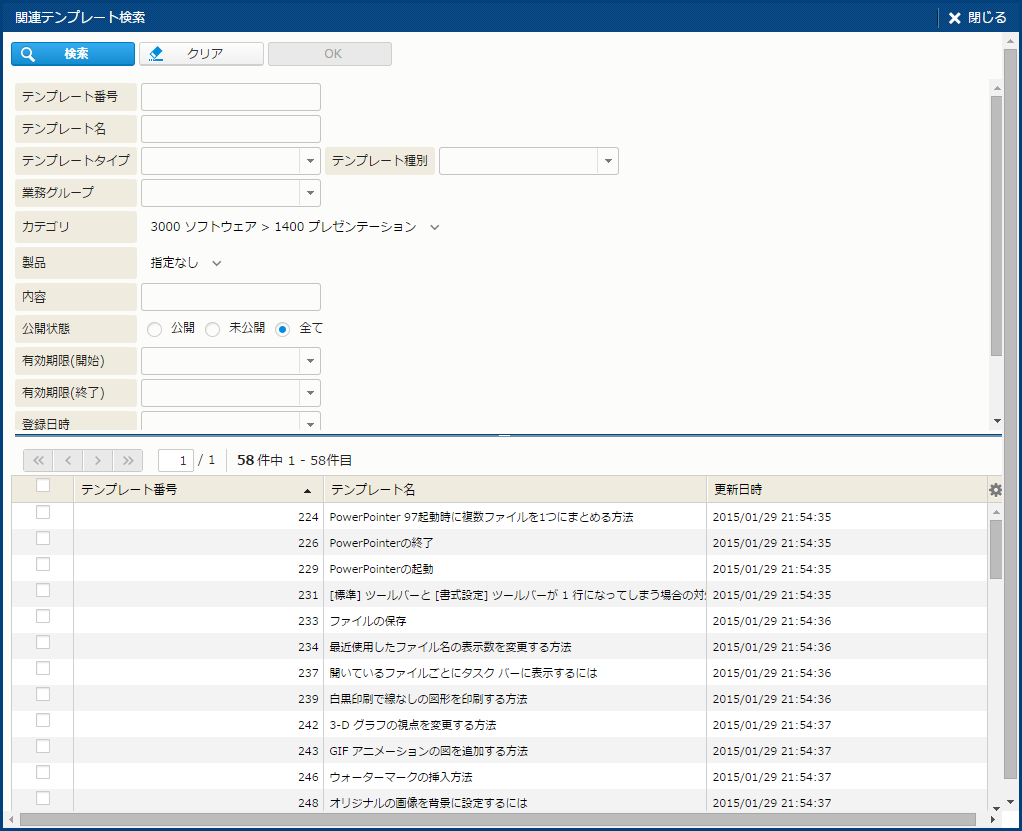Sort by 更新日時 column header
The image size is (1022, 831).
[845, 490]
